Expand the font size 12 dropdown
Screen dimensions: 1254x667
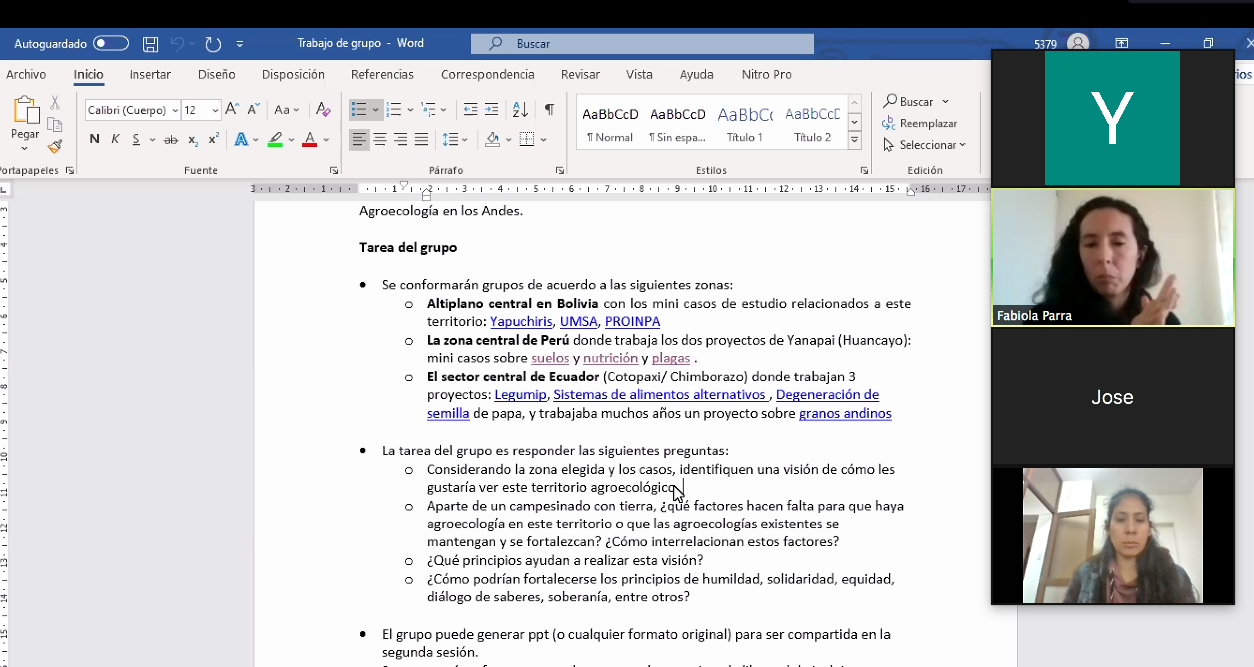(x=215, y=111)
